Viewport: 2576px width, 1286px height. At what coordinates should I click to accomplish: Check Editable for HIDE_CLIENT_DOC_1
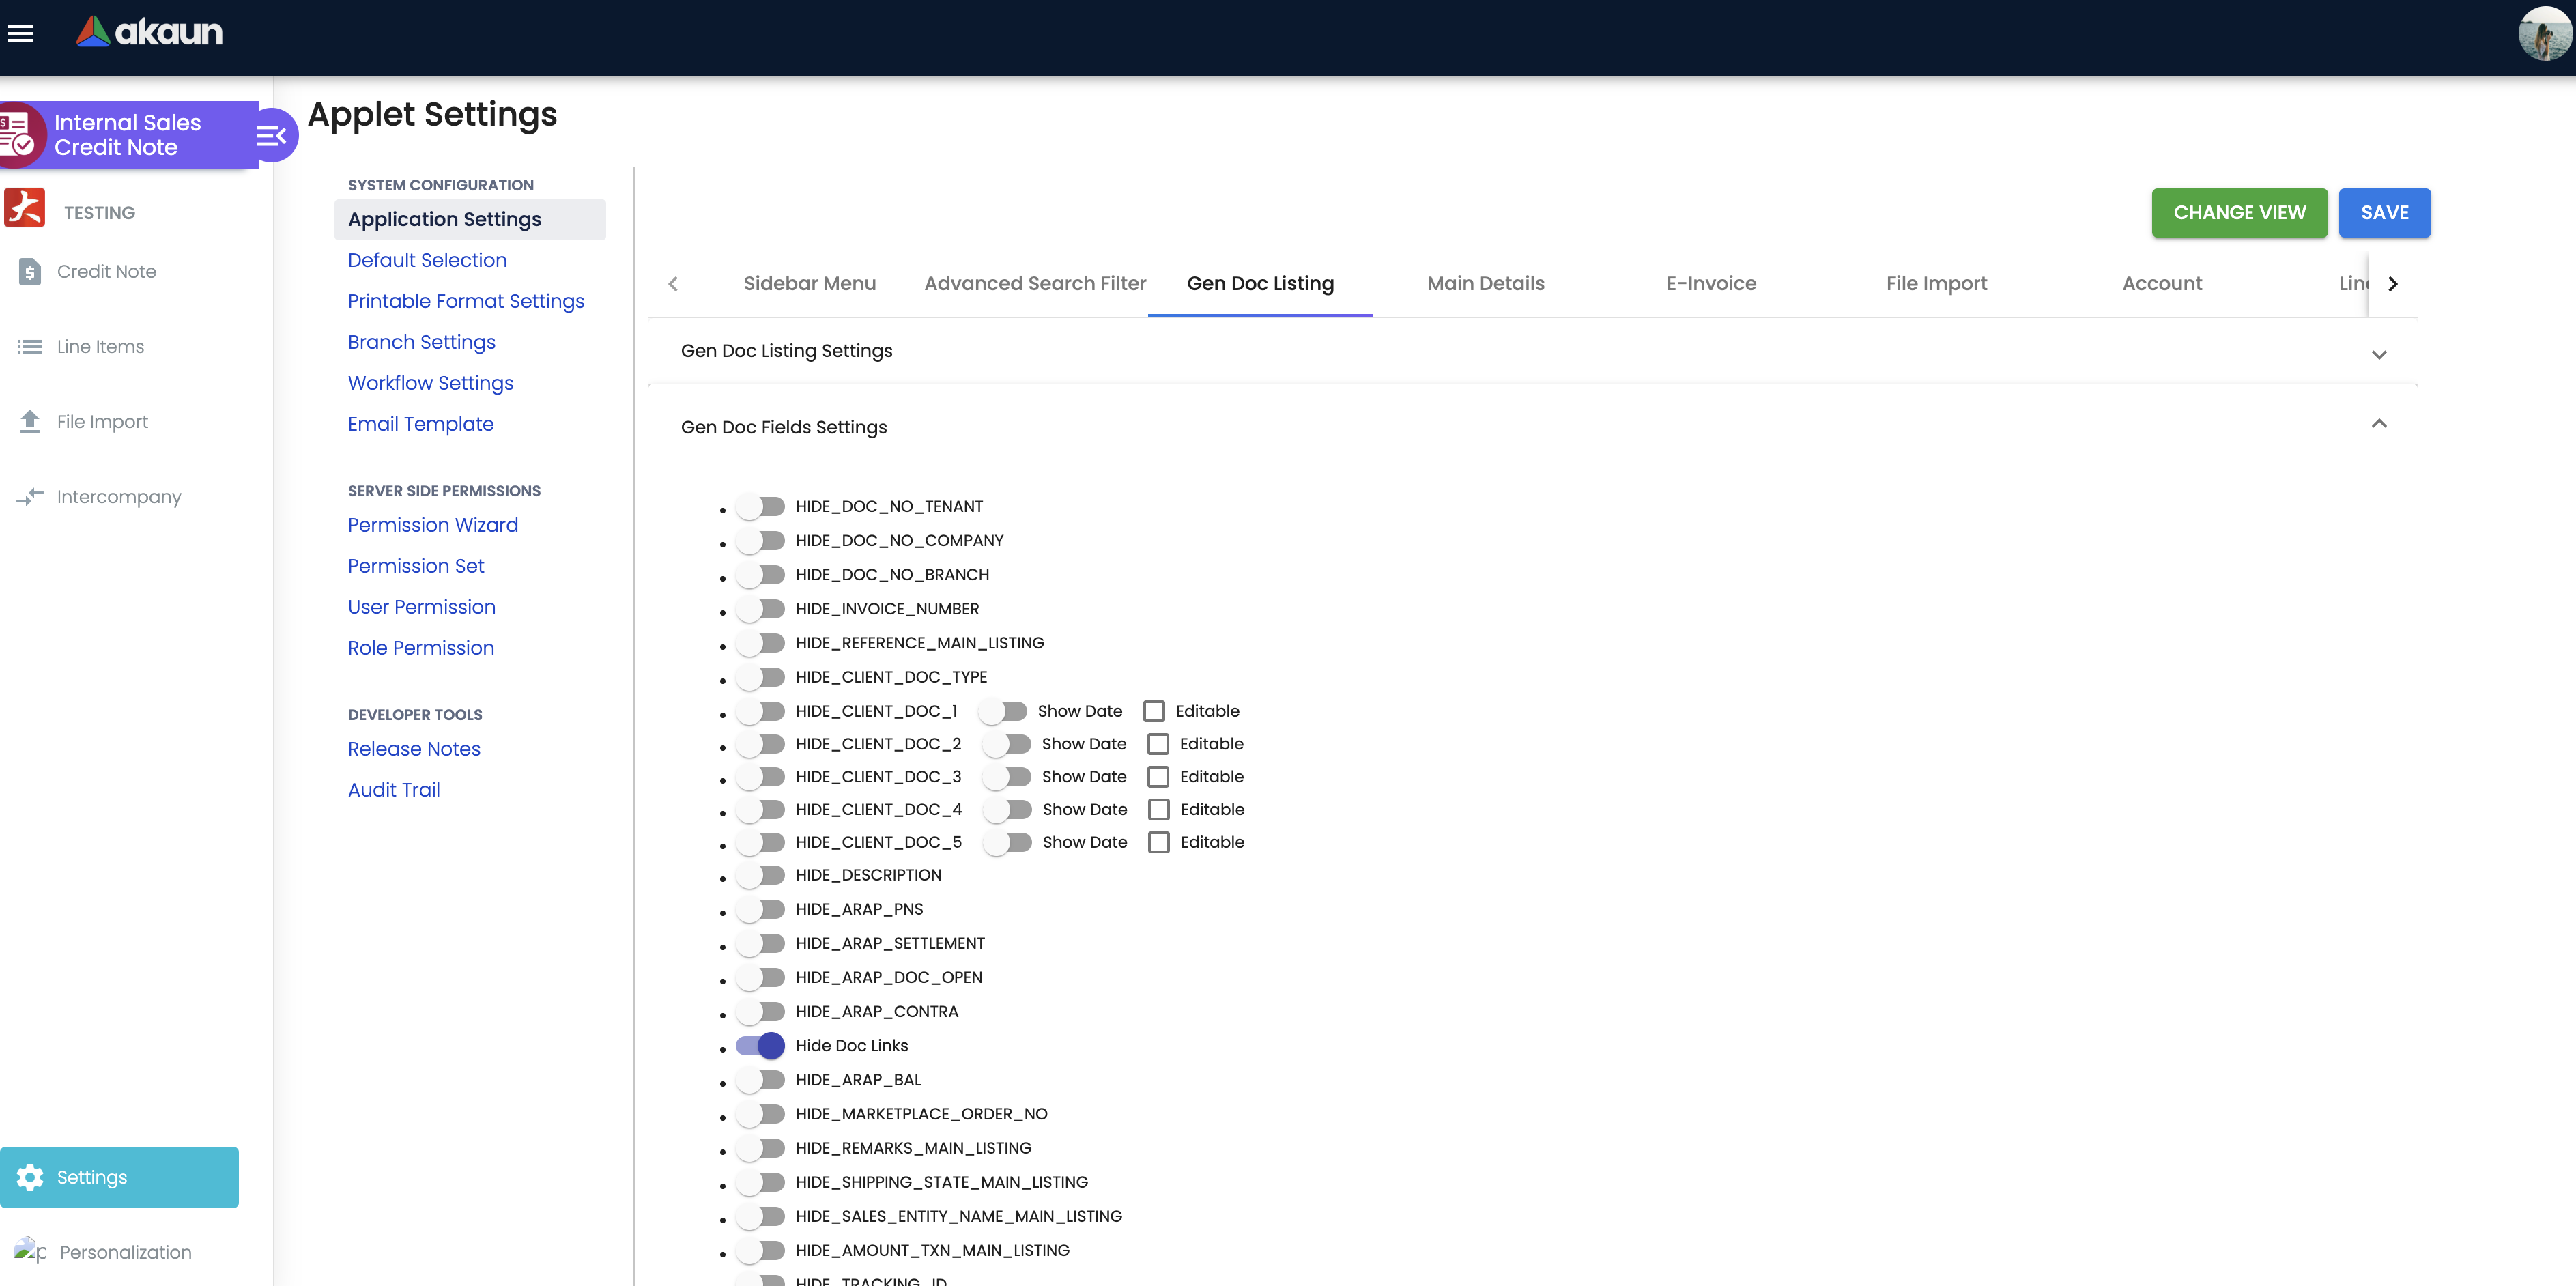click(x=1154, y=711)
